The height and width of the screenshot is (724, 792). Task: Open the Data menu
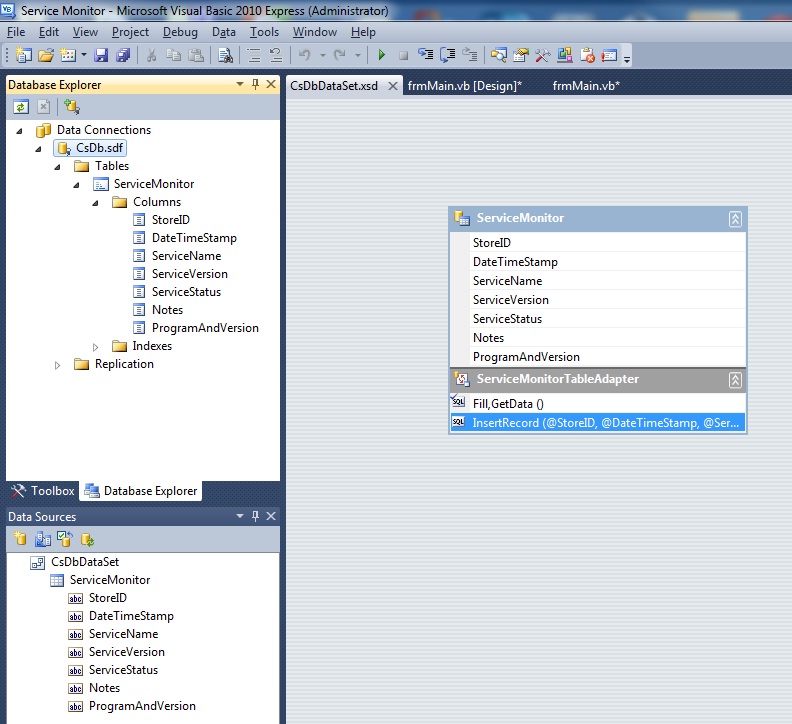224,32
